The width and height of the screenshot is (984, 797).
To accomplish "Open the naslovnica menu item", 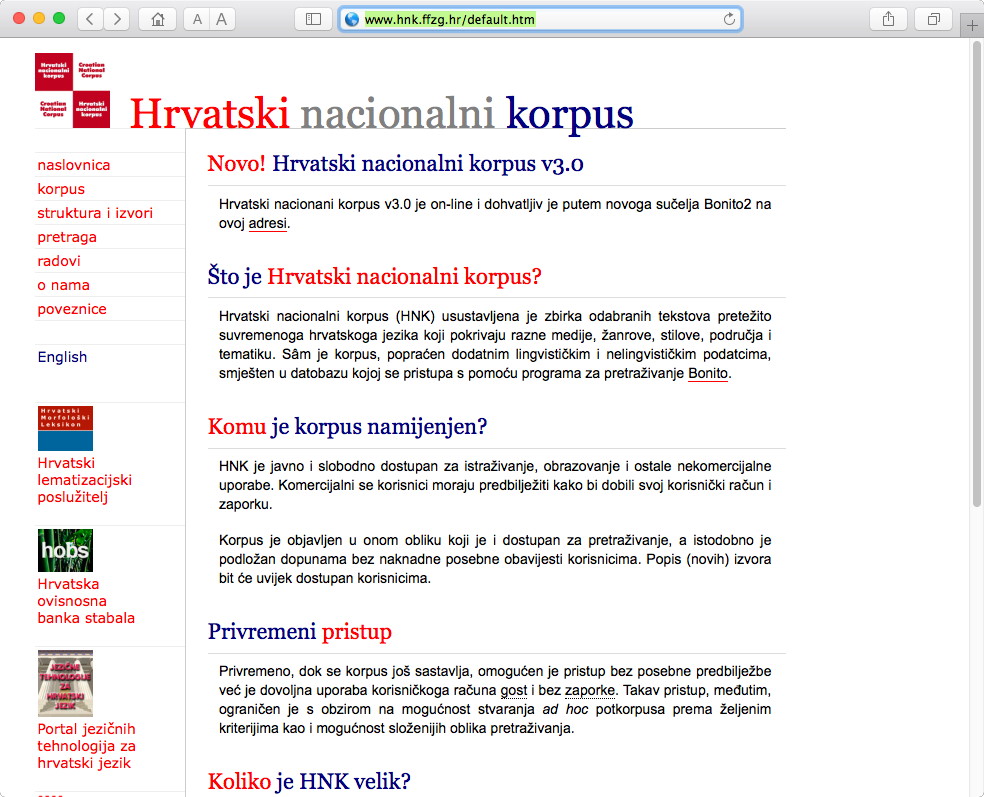I will coord(73,165).
